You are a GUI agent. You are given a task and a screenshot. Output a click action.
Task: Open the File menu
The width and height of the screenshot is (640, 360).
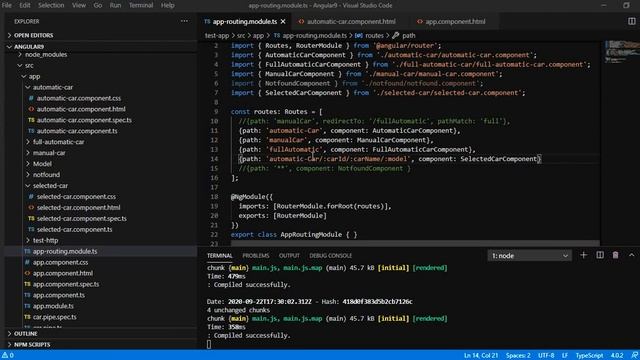[x=7, y=5]
